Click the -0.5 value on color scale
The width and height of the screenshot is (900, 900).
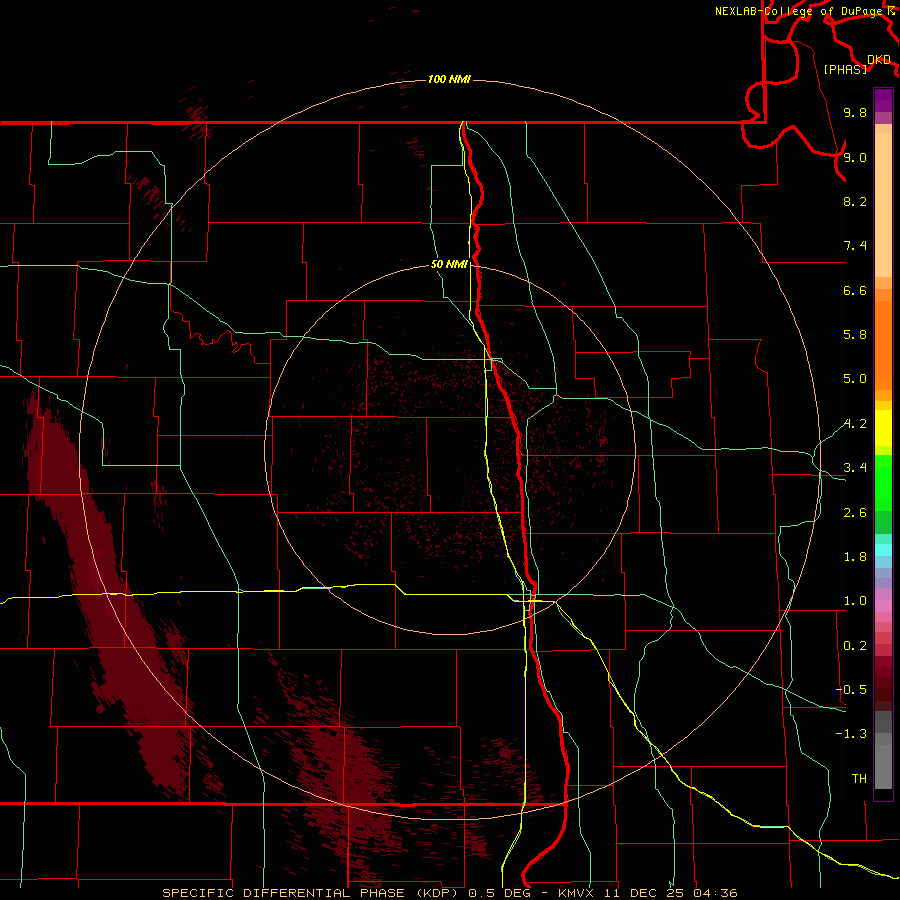tap(851, 690)
